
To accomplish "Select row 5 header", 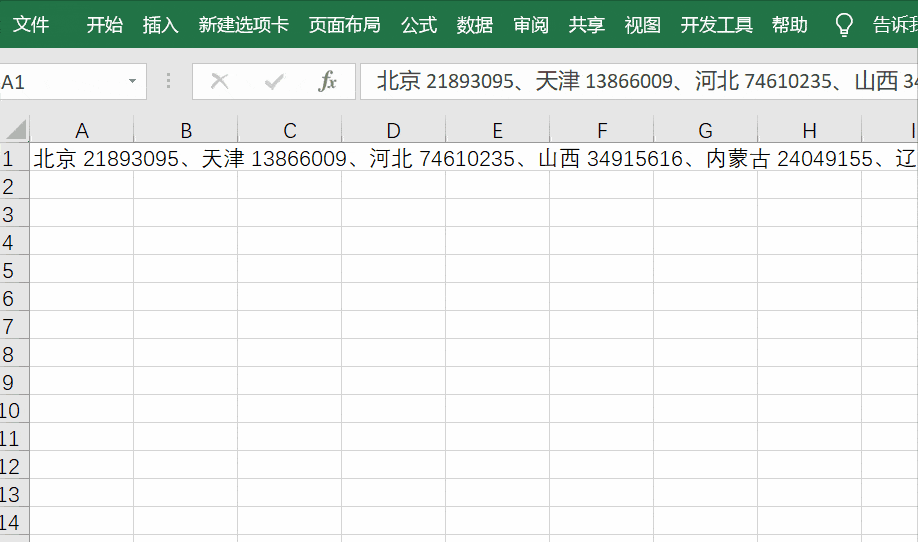I will click(x=14, y=270).
